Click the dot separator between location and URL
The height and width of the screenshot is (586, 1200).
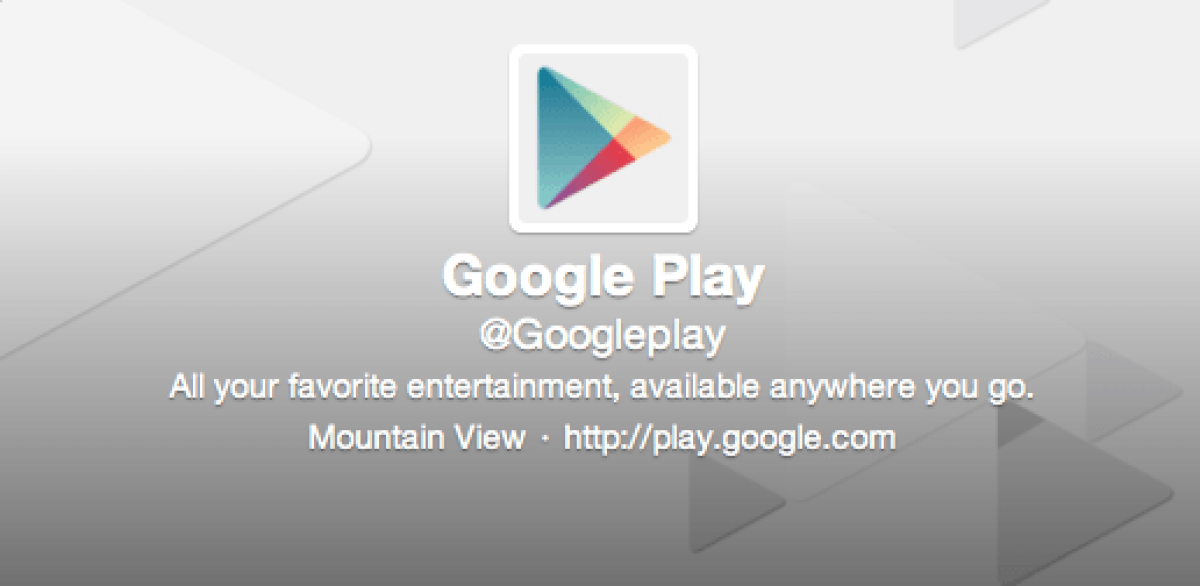pyautogui.click(x=545, y=439)
